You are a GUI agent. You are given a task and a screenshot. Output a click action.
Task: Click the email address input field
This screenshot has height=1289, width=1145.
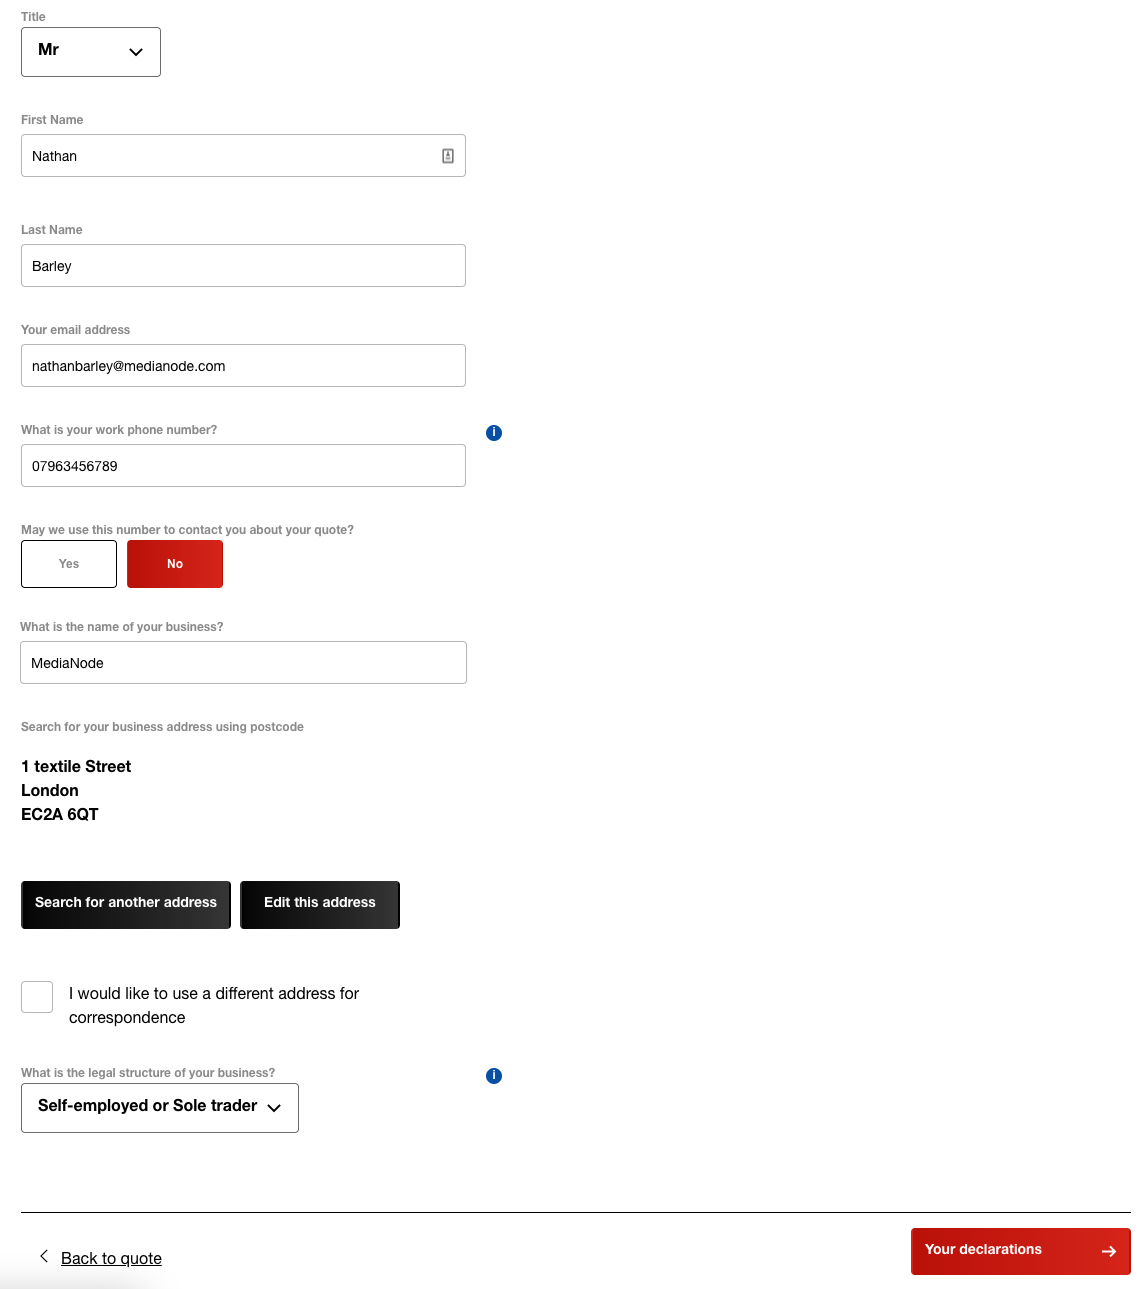(243, 366)
